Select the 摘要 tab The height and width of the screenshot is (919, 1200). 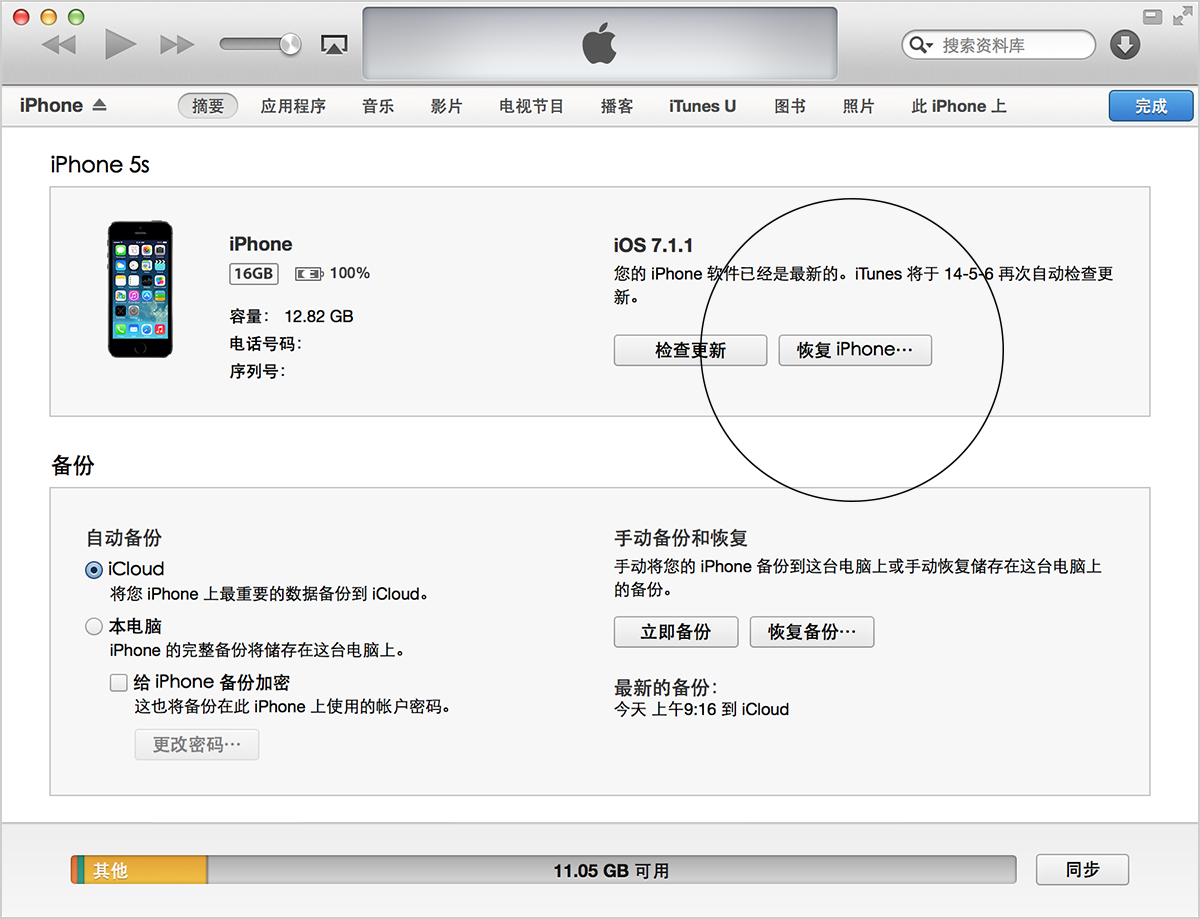tap(208, 106)
